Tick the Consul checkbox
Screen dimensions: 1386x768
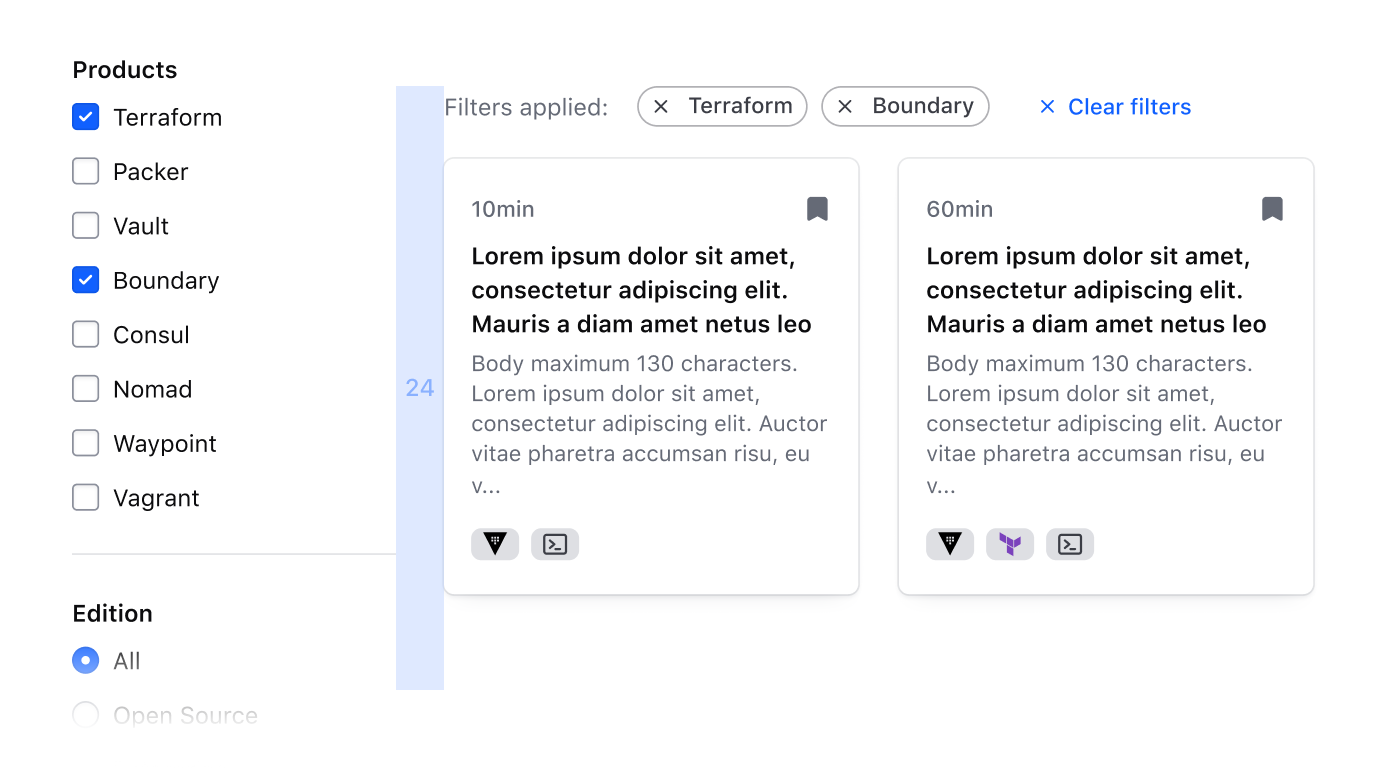[86, 334]
